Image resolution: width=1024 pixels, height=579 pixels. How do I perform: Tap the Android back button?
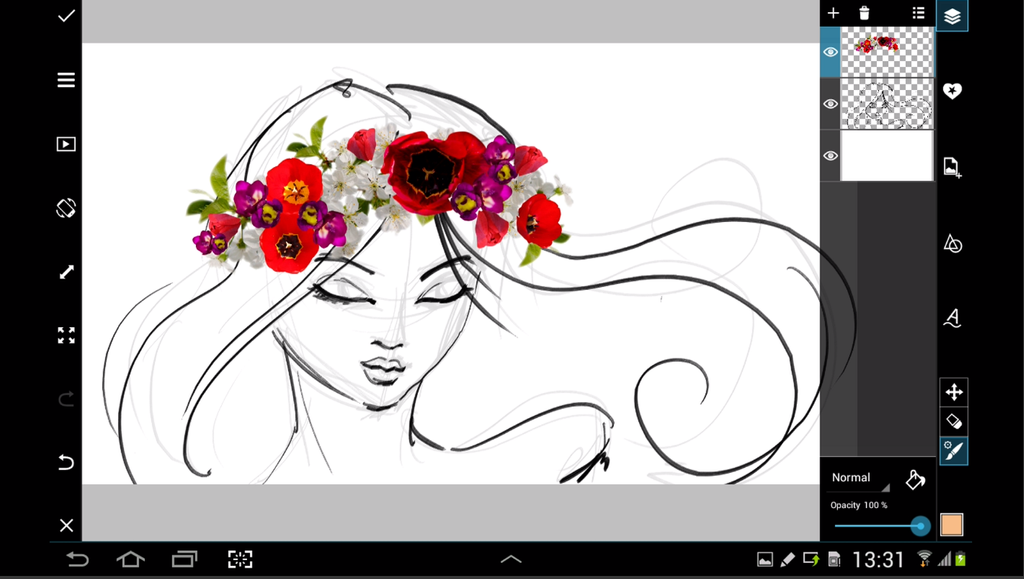[78, 559]
